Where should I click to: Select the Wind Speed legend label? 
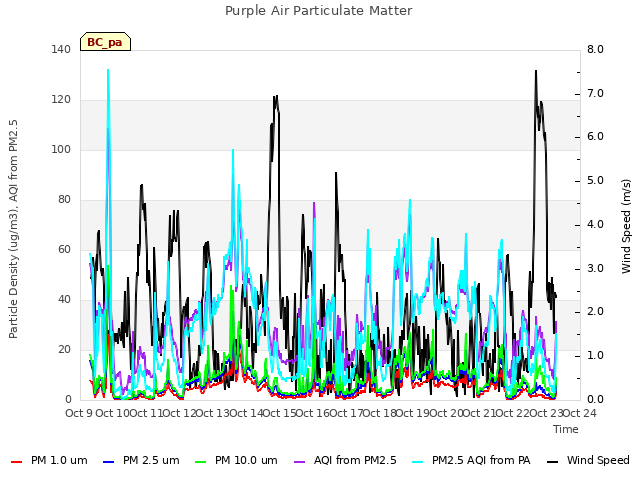[x=598, y=460]
